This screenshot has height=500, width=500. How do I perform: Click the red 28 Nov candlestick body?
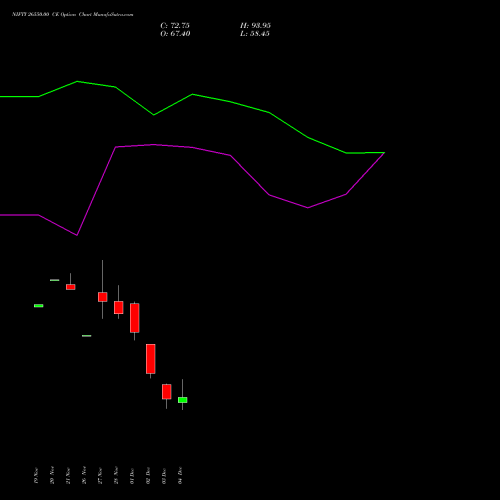(119, 307)
